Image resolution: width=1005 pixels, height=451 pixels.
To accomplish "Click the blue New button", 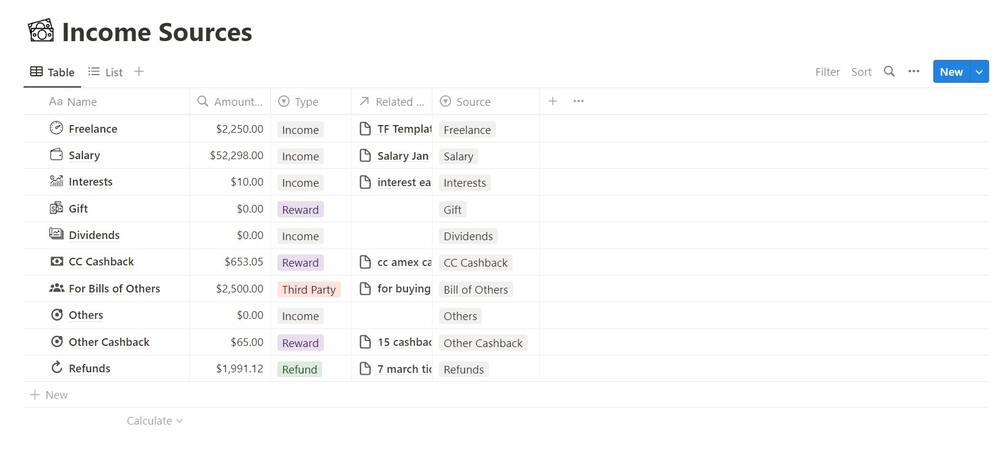I will pyautogui.click(x=950, y=72).
